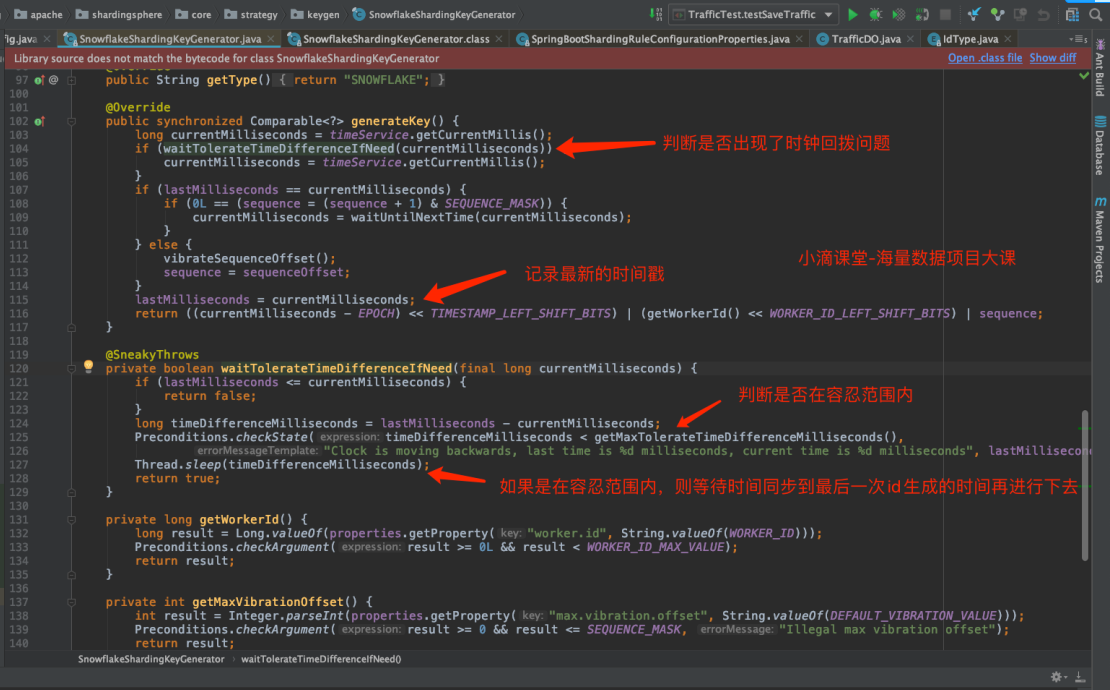Run TrafficTest.testSaveTraffic with green play button
The image size is (1110, 690).
point(852,14)
